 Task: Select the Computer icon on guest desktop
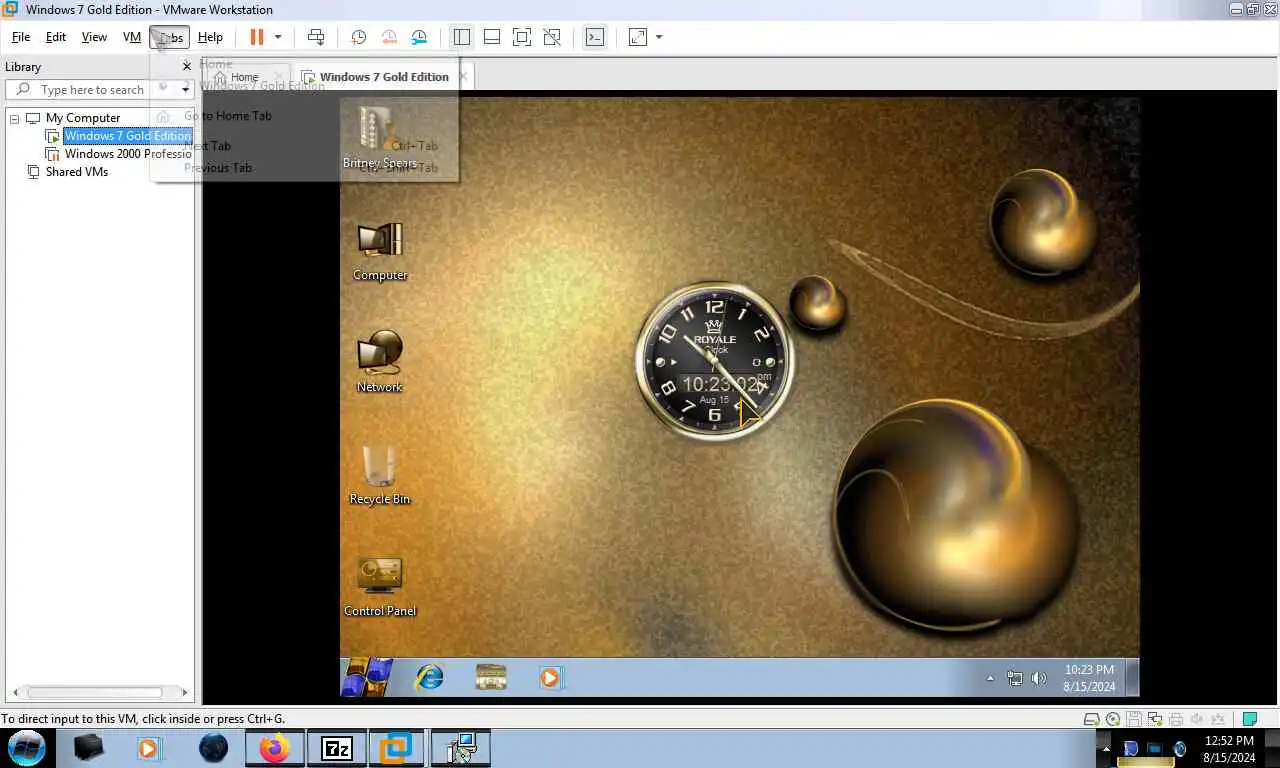(x=380, y=250)
